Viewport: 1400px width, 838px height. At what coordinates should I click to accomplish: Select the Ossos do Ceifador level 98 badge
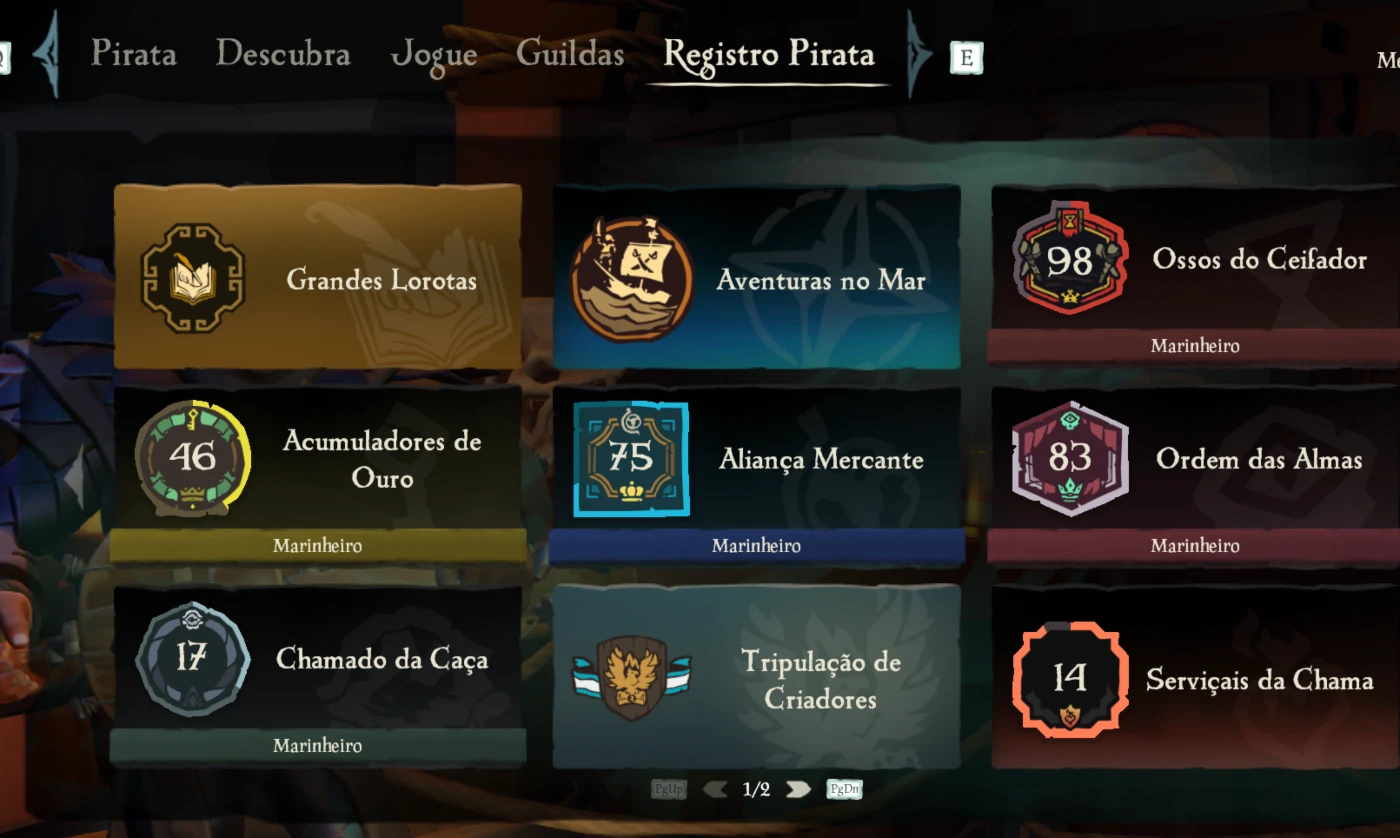pos(1070,258)
